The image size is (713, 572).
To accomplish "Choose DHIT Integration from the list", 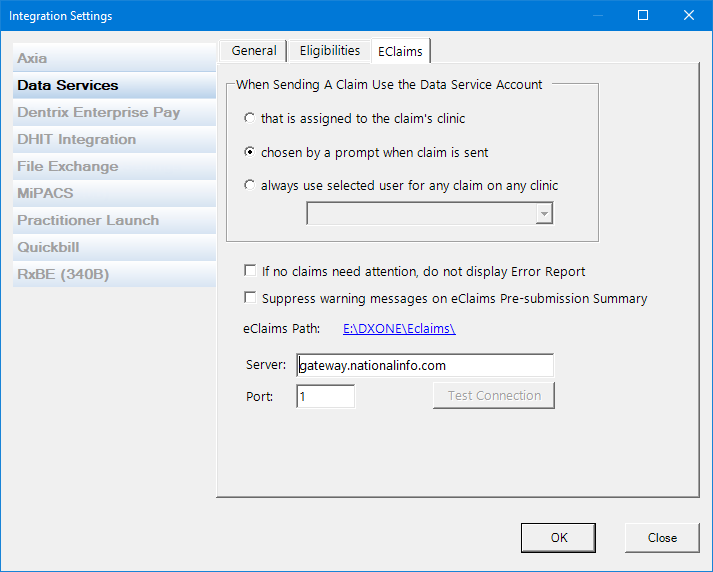I will (x=76, y=140).
